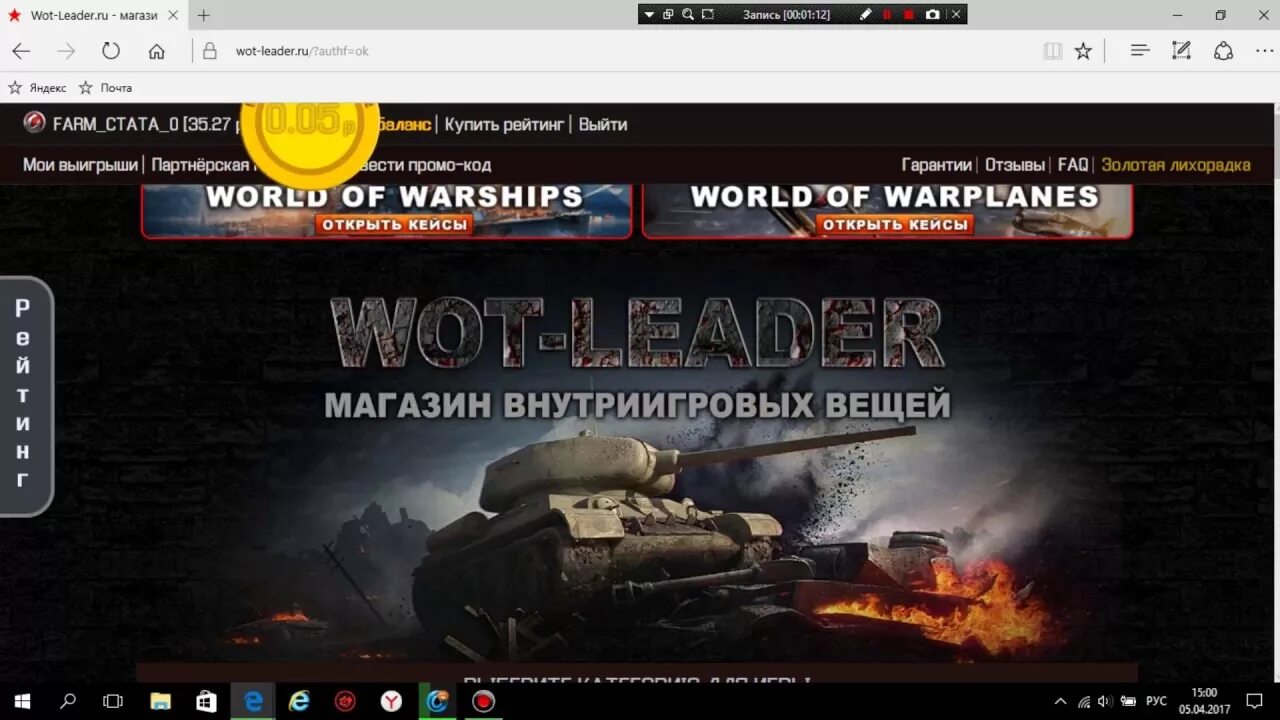Viewport: 1280px width, 720px height.
Task: Open Task View on the taskbar
Action: point(113,701)
